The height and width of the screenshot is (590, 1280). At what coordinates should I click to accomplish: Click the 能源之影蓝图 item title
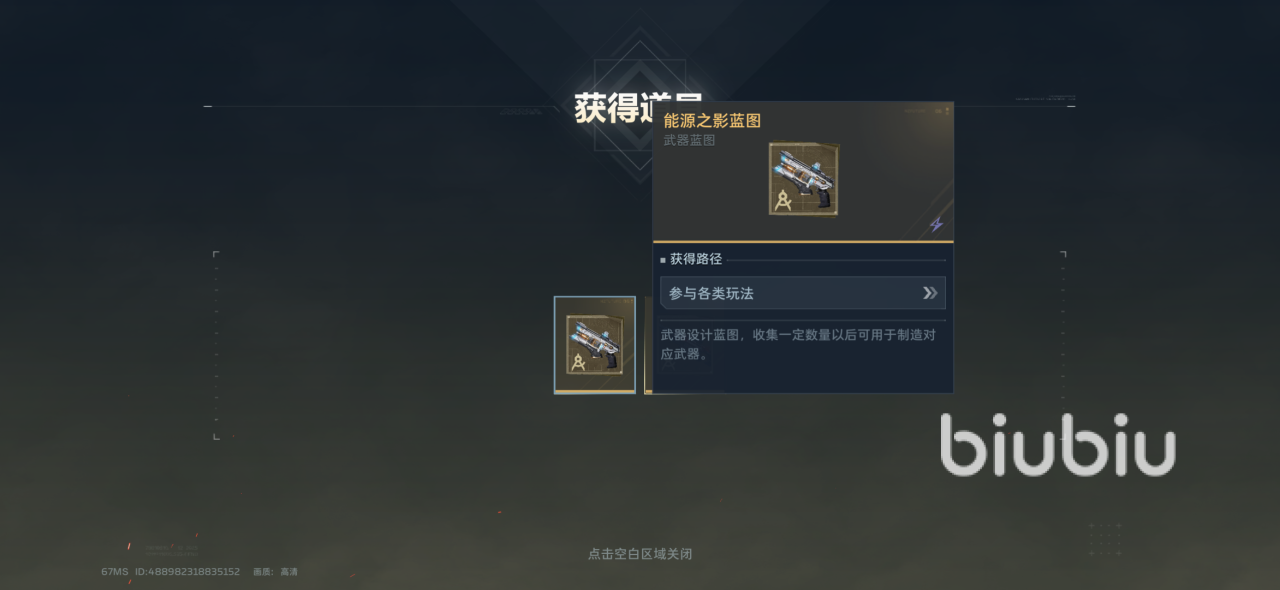[713, 121]
